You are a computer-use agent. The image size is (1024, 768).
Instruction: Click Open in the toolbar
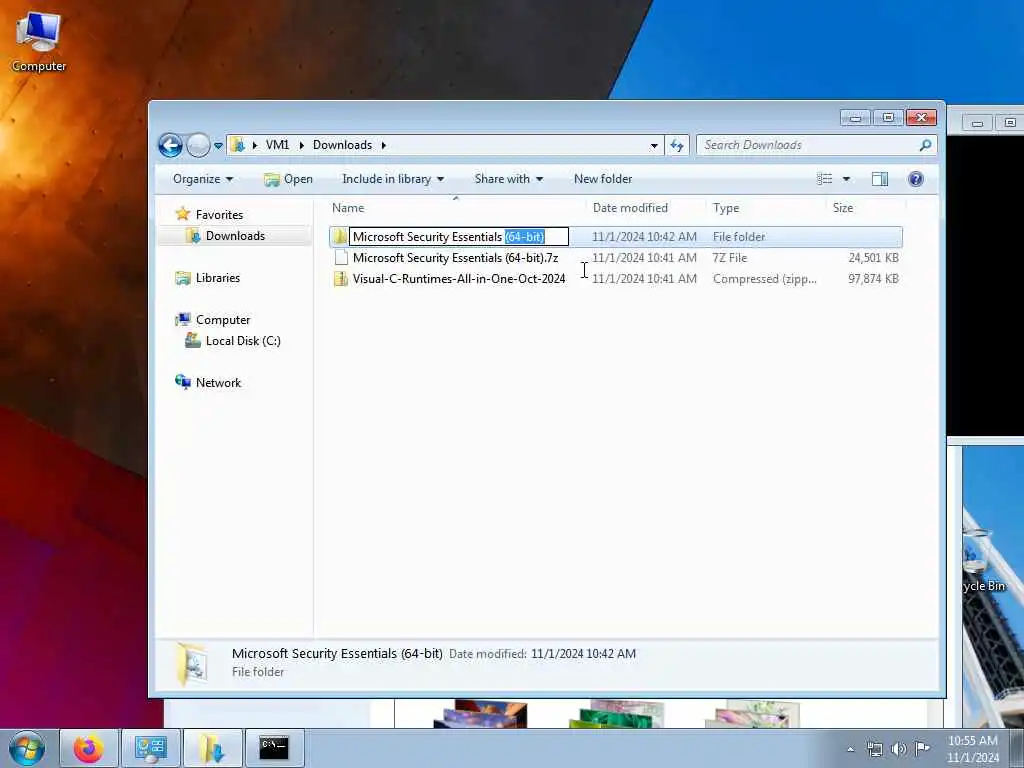pyautogui.click(x=288, y=179)
